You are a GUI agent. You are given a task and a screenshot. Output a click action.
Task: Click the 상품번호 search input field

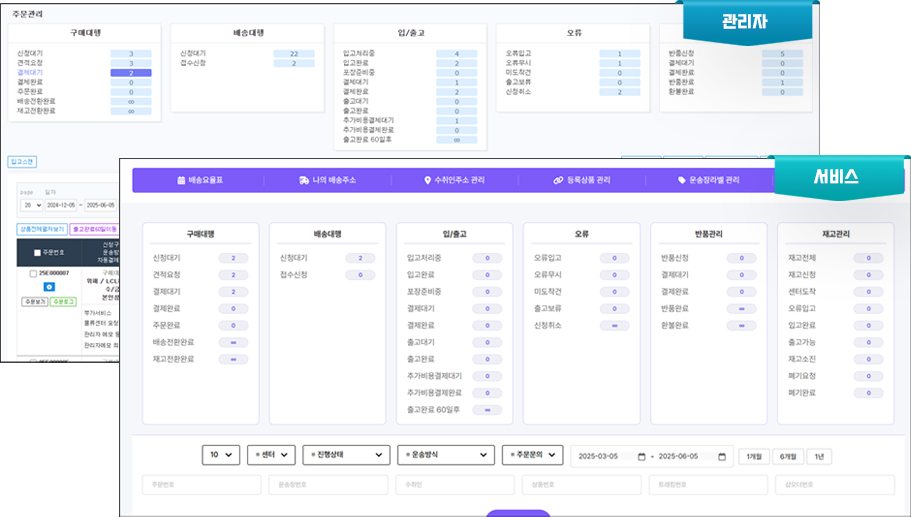point(582,484)
